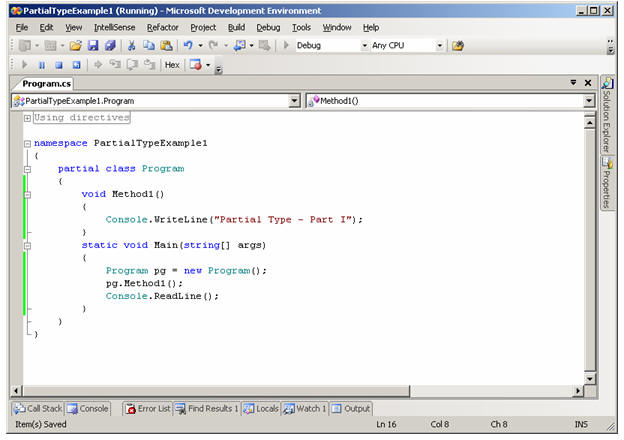Cut selection with the scissors icon
The image size is (624, 440).
click(x=131, y=46)
